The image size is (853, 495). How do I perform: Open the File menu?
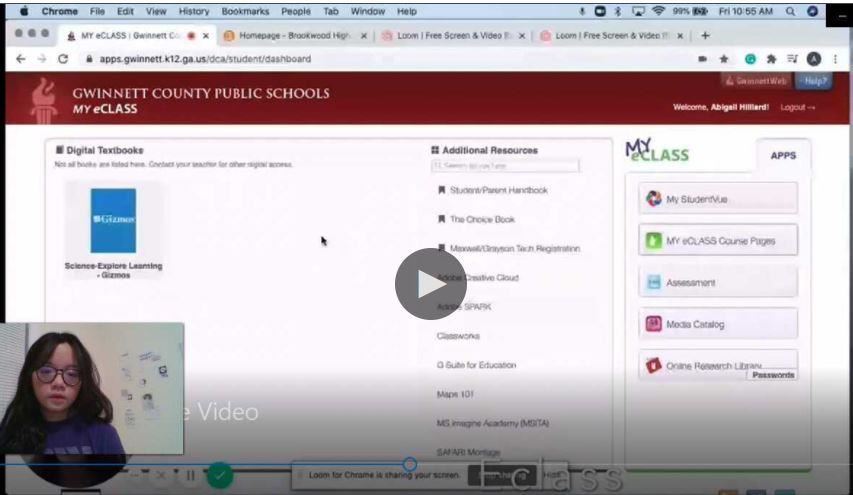97,11
